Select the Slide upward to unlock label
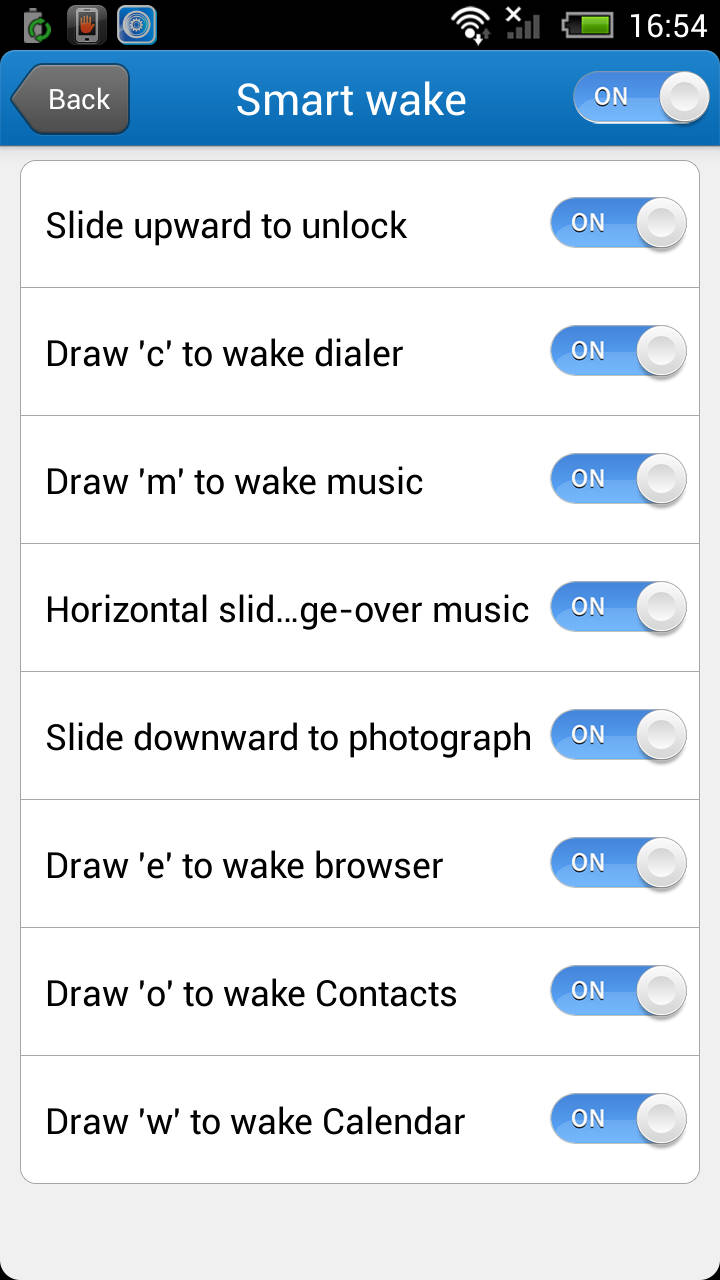 tap(226, 226)
